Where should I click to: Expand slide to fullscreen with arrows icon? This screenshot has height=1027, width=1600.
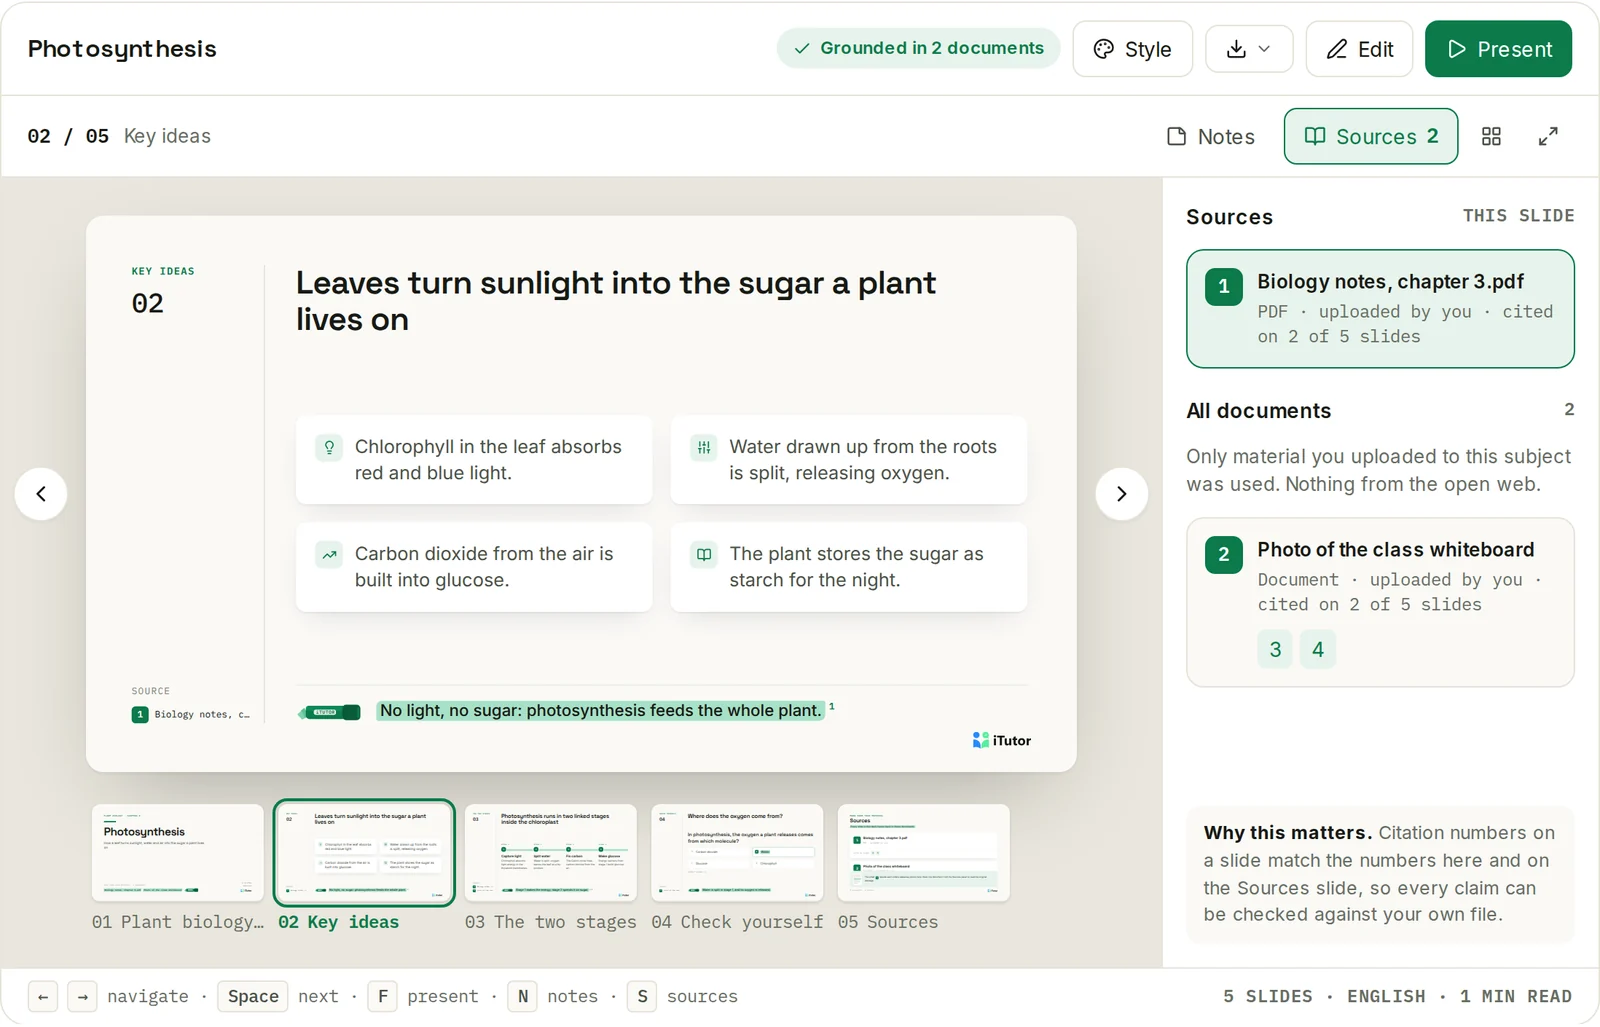[1548, 136]
